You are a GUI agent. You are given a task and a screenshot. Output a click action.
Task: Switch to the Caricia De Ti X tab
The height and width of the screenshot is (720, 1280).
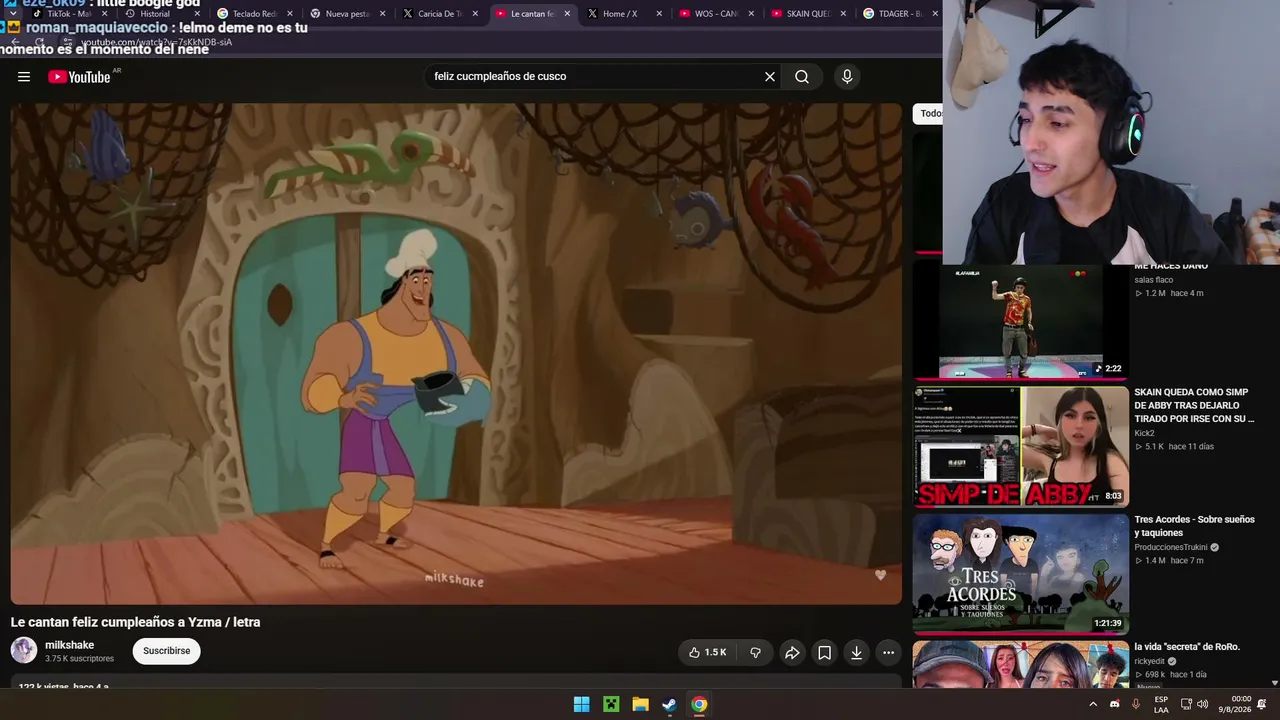click(x=438, y=14)
